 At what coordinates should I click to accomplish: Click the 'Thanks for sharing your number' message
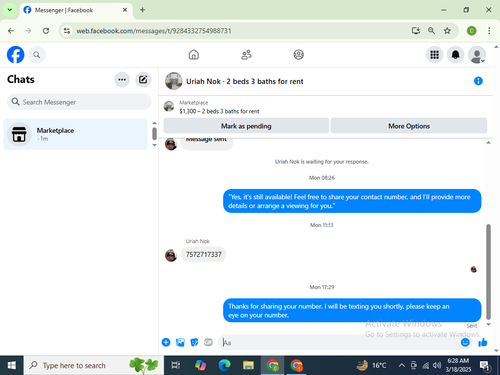(352, 310)
